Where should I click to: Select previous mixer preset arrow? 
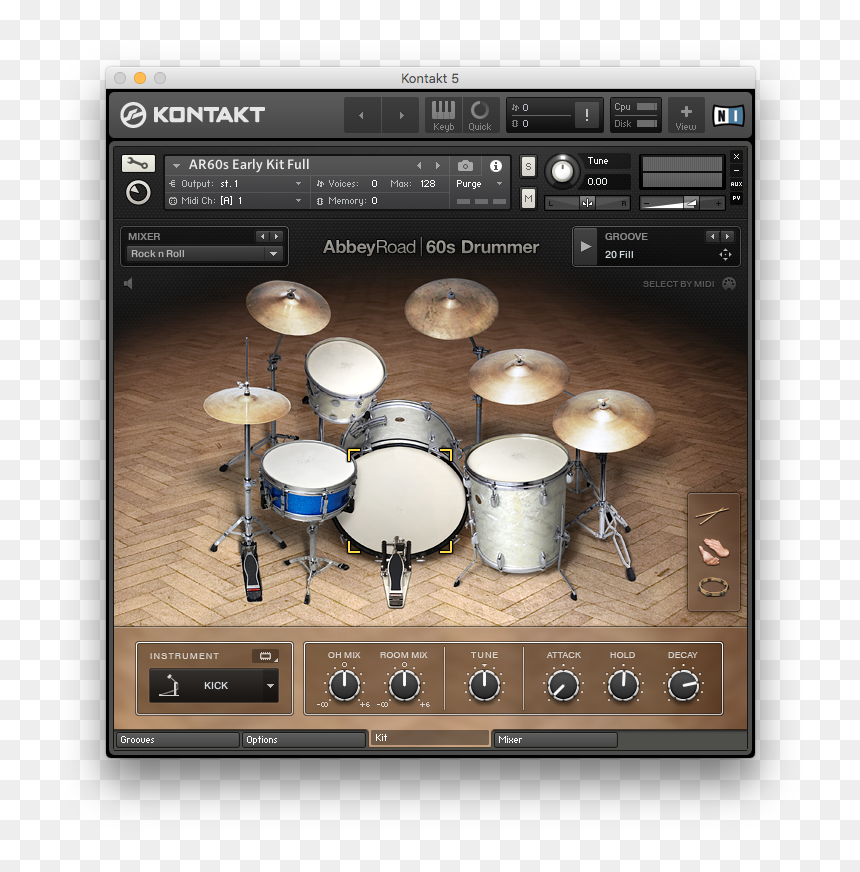pyautogui.click(x=263, y=236)
